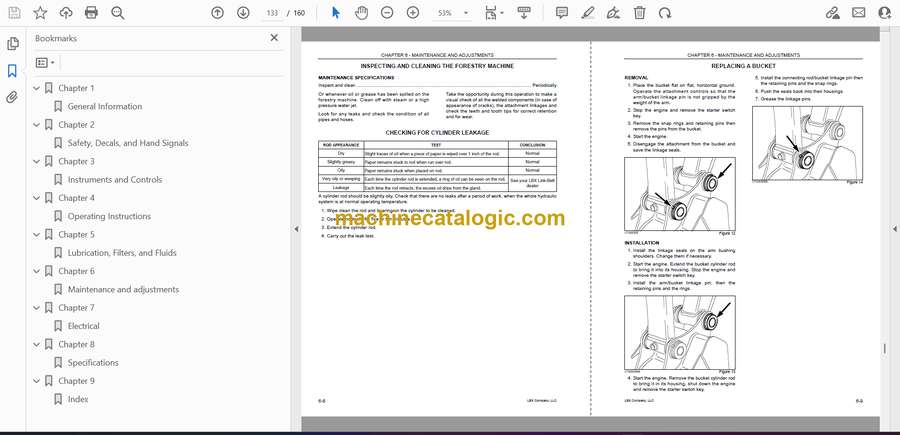Click the scrolling mode keyboard icon
Screen dimensions: 900x435
pos(523,13)
